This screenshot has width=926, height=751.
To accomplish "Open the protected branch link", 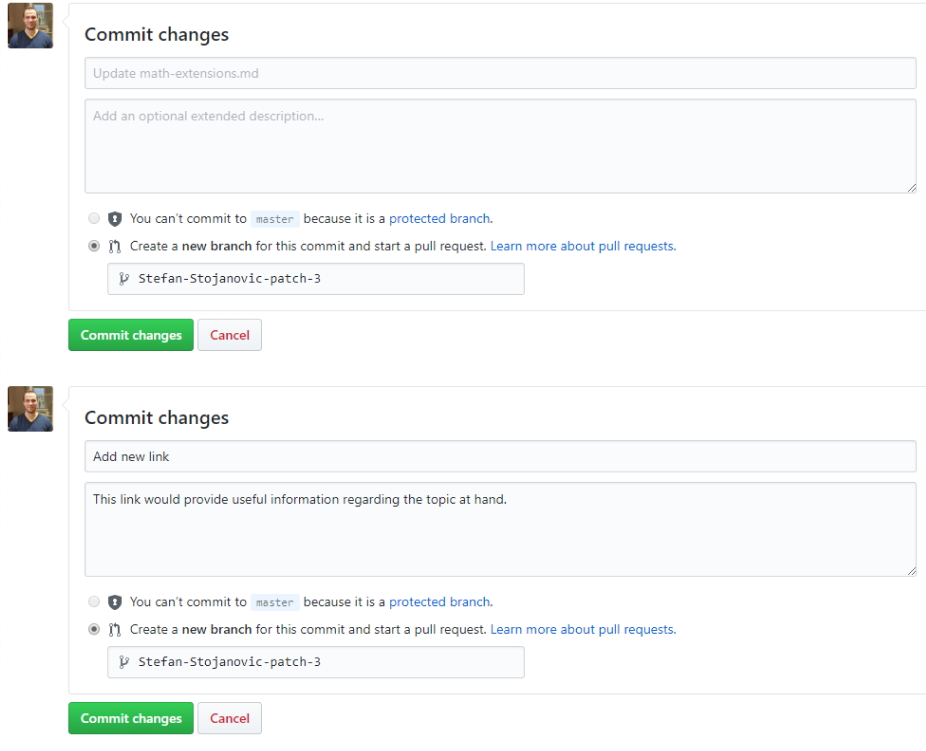I will (x=439, y=218).
